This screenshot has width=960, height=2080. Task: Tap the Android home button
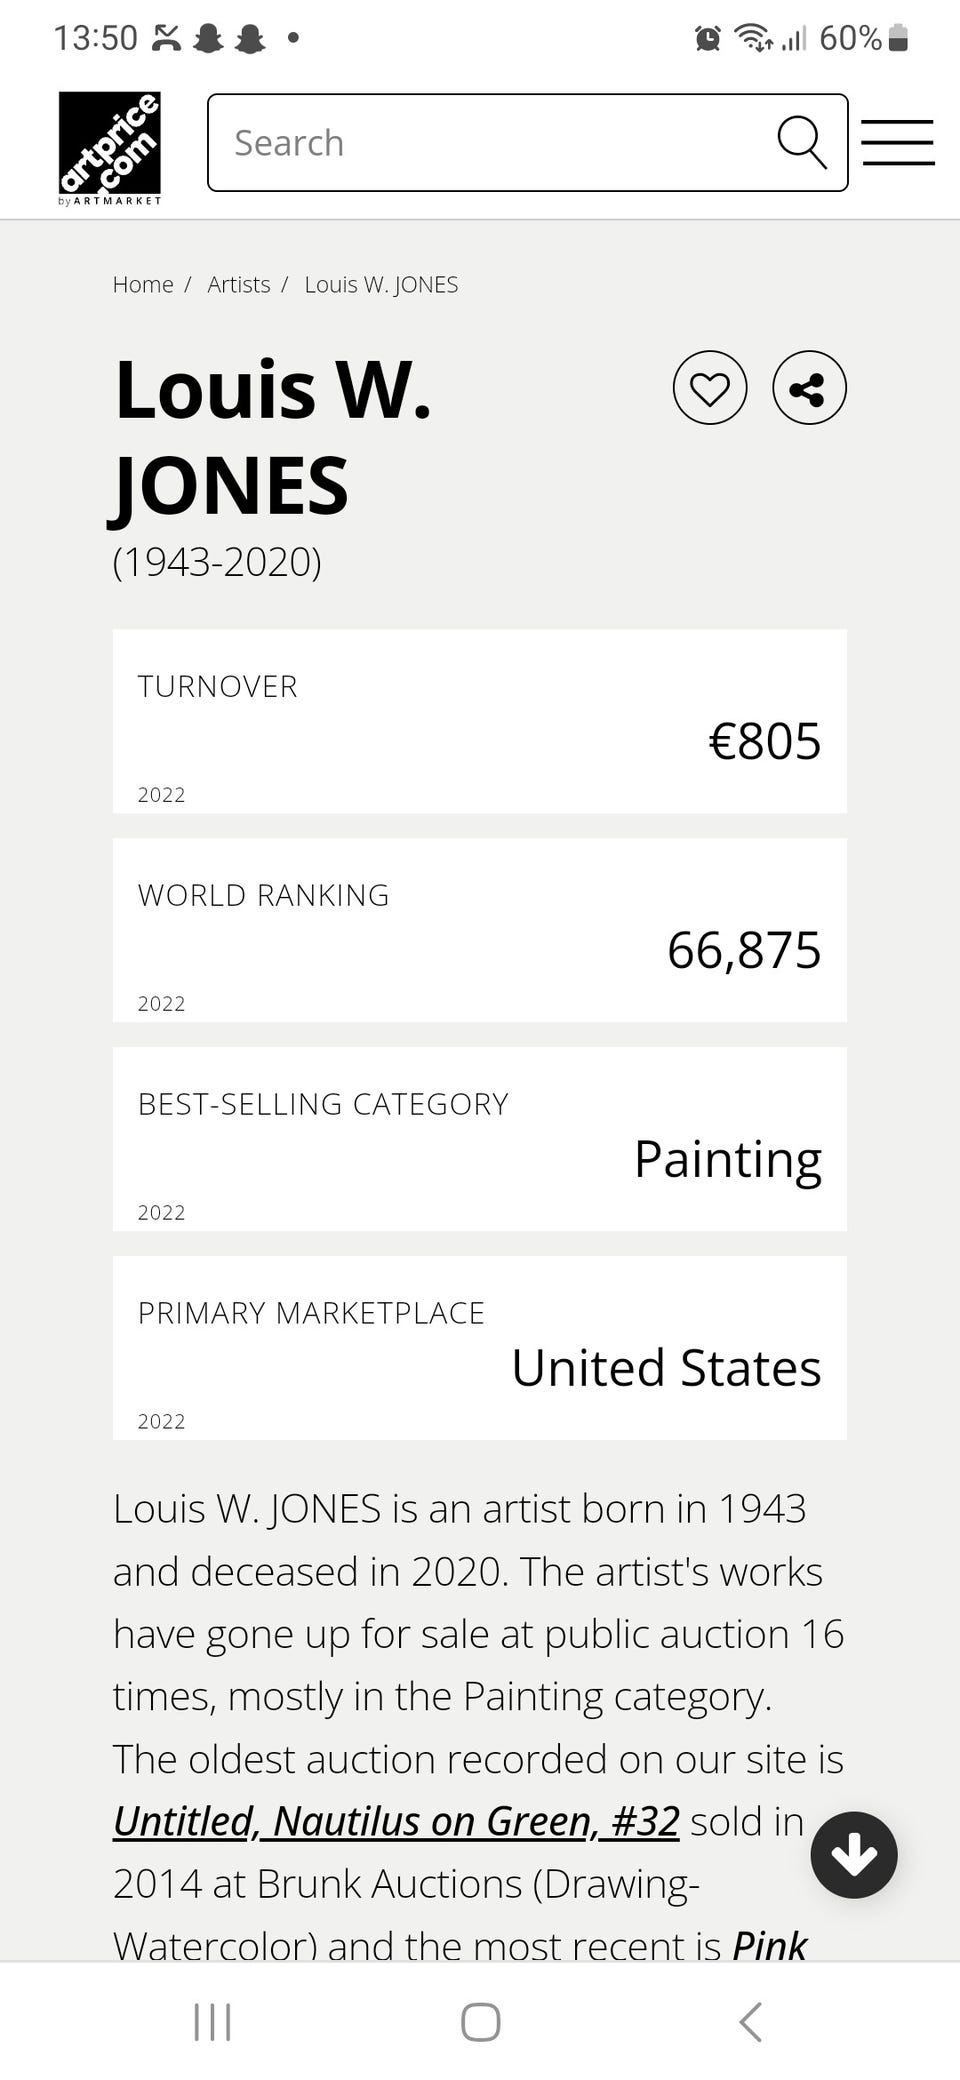pos(480,2022)
